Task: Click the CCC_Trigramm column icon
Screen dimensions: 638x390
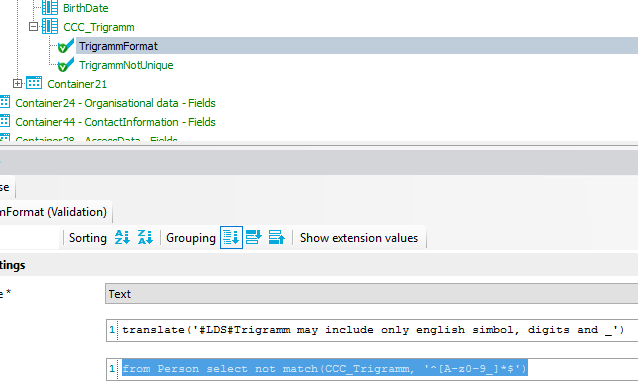Action: pos(50,26)
